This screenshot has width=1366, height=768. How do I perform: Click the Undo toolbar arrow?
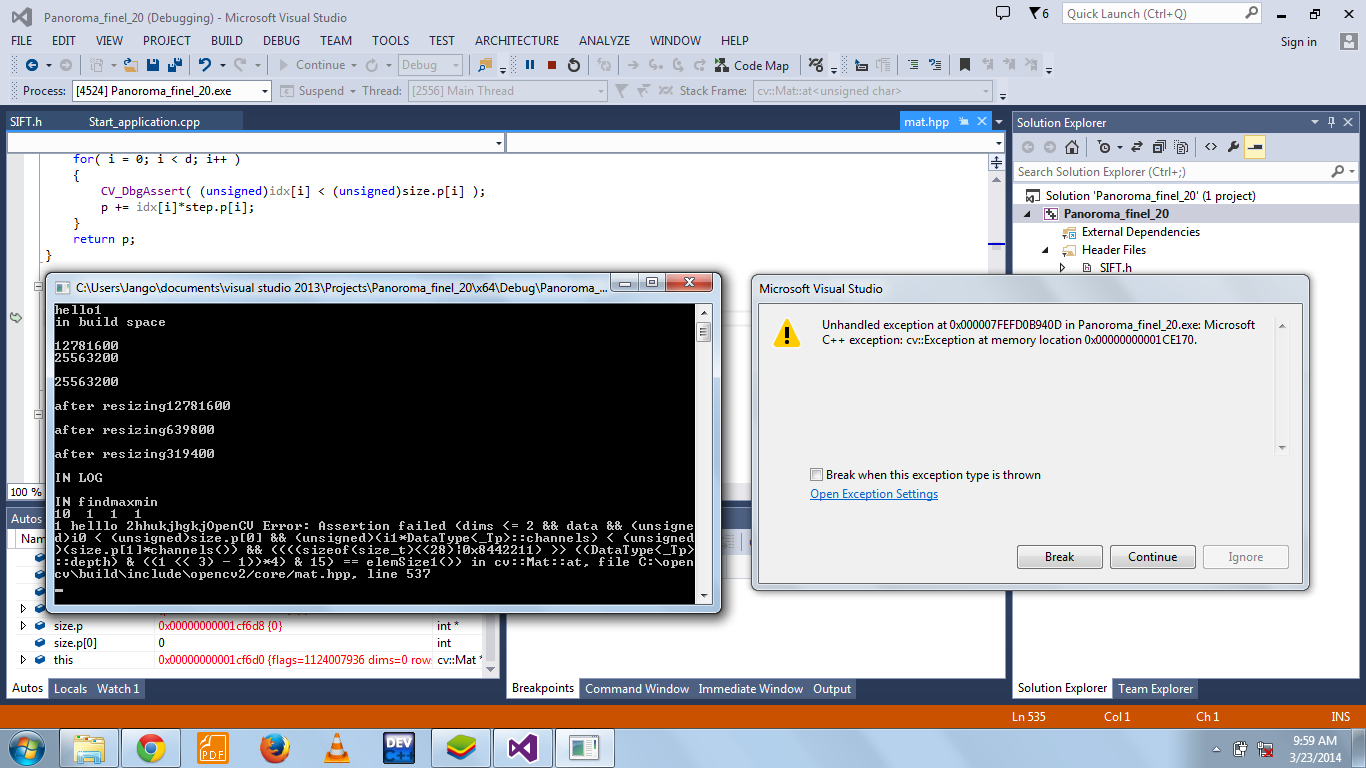point(205,65)
